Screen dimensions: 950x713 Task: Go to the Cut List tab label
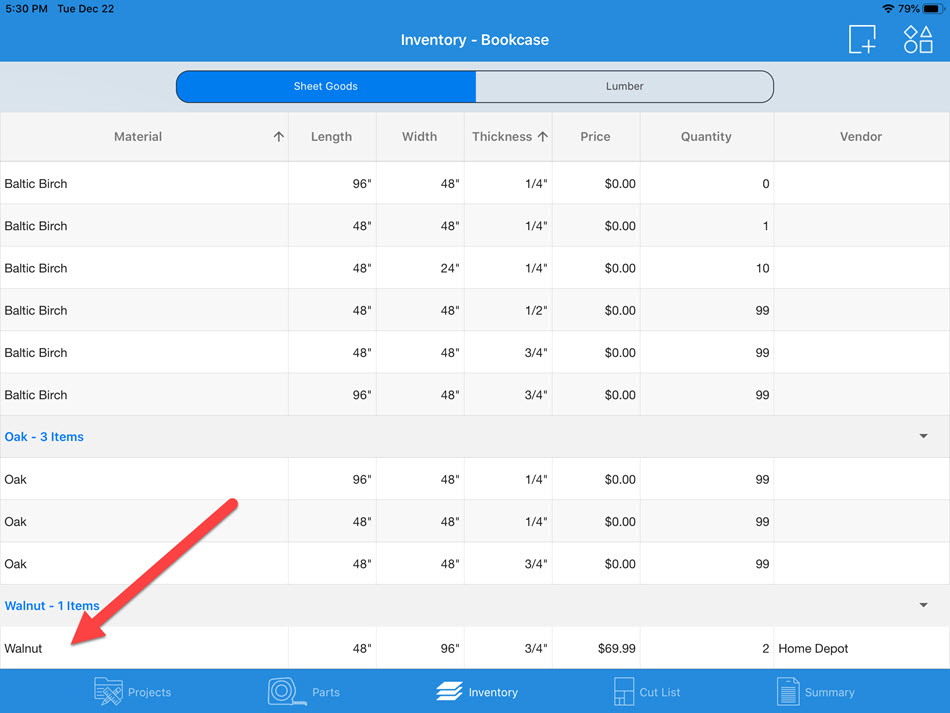[x=660, y=692]
